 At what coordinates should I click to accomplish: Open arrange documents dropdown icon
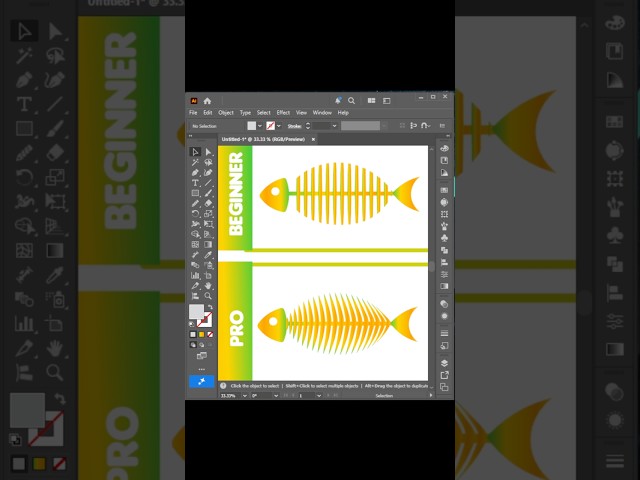pos(371,100)
